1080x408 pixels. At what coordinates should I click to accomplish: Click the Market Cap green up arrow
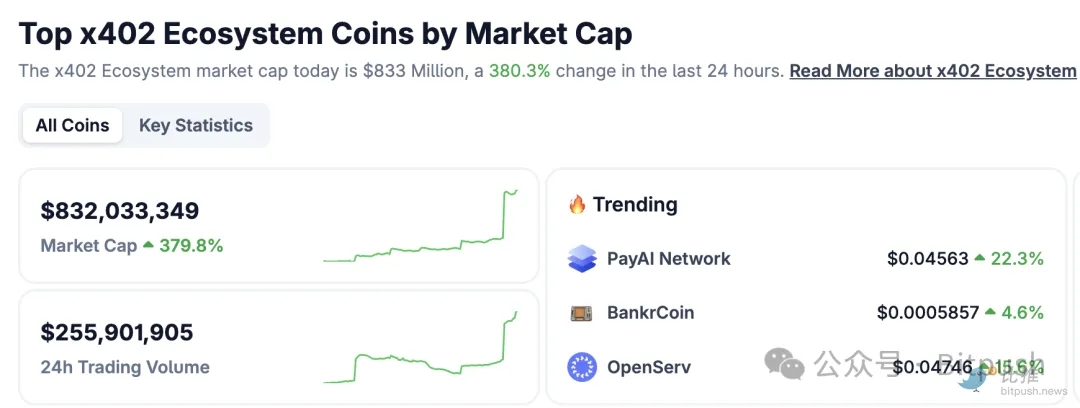point(148,245)
